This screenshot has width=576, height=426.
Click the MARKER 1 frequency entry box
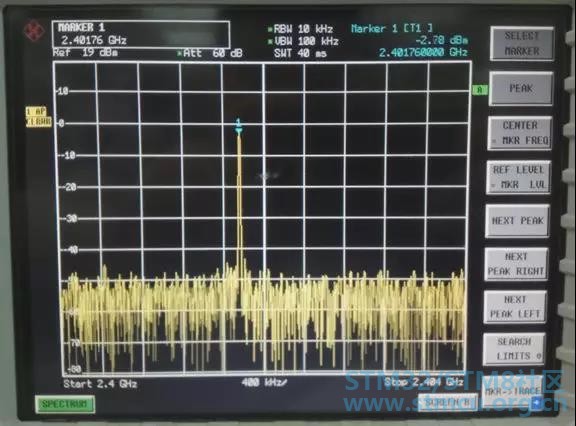[x=141, y=34]
